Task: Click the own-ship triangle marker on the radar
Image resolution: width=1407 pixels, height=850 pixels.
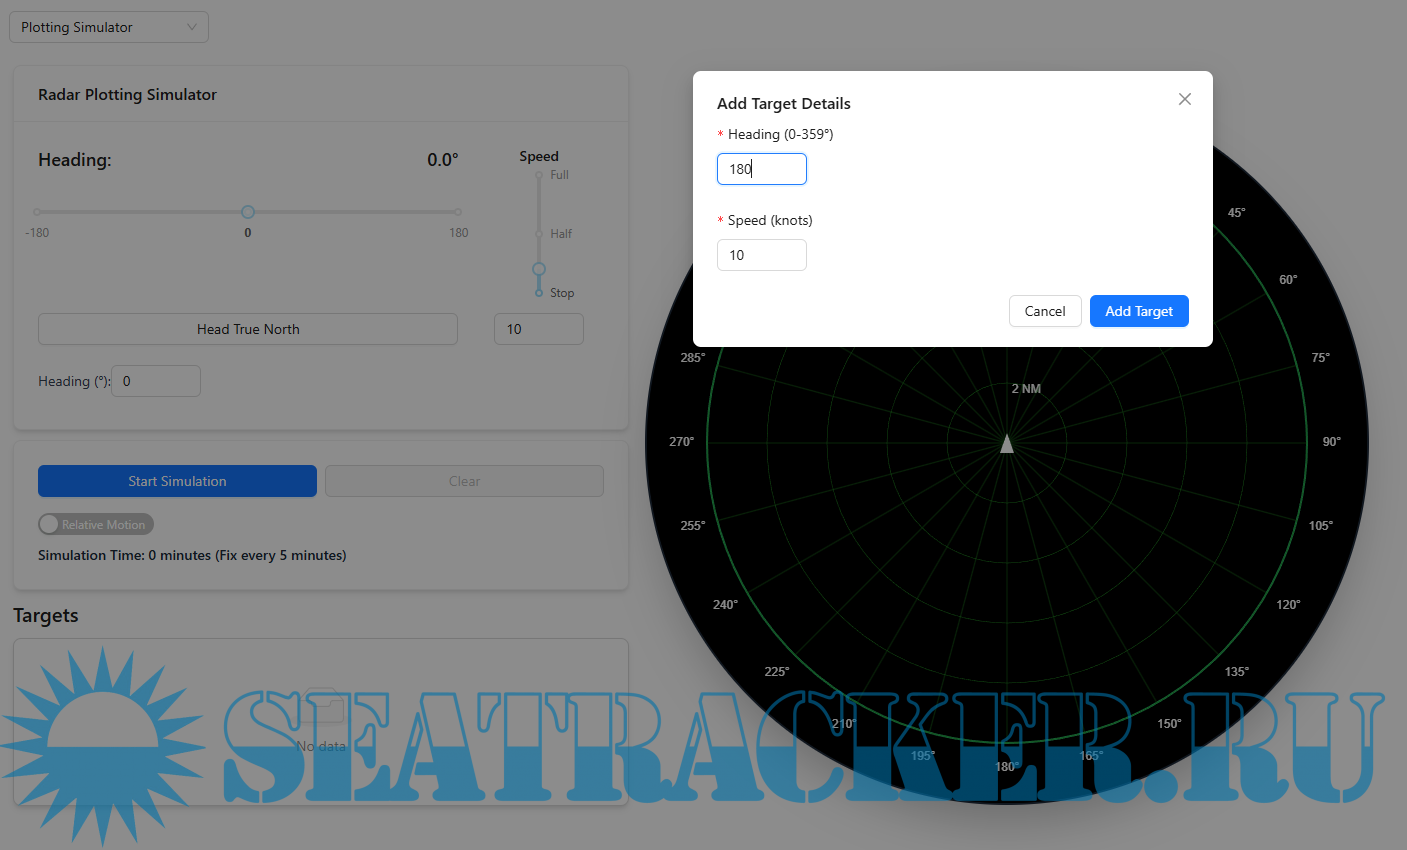Action: 1007,442
